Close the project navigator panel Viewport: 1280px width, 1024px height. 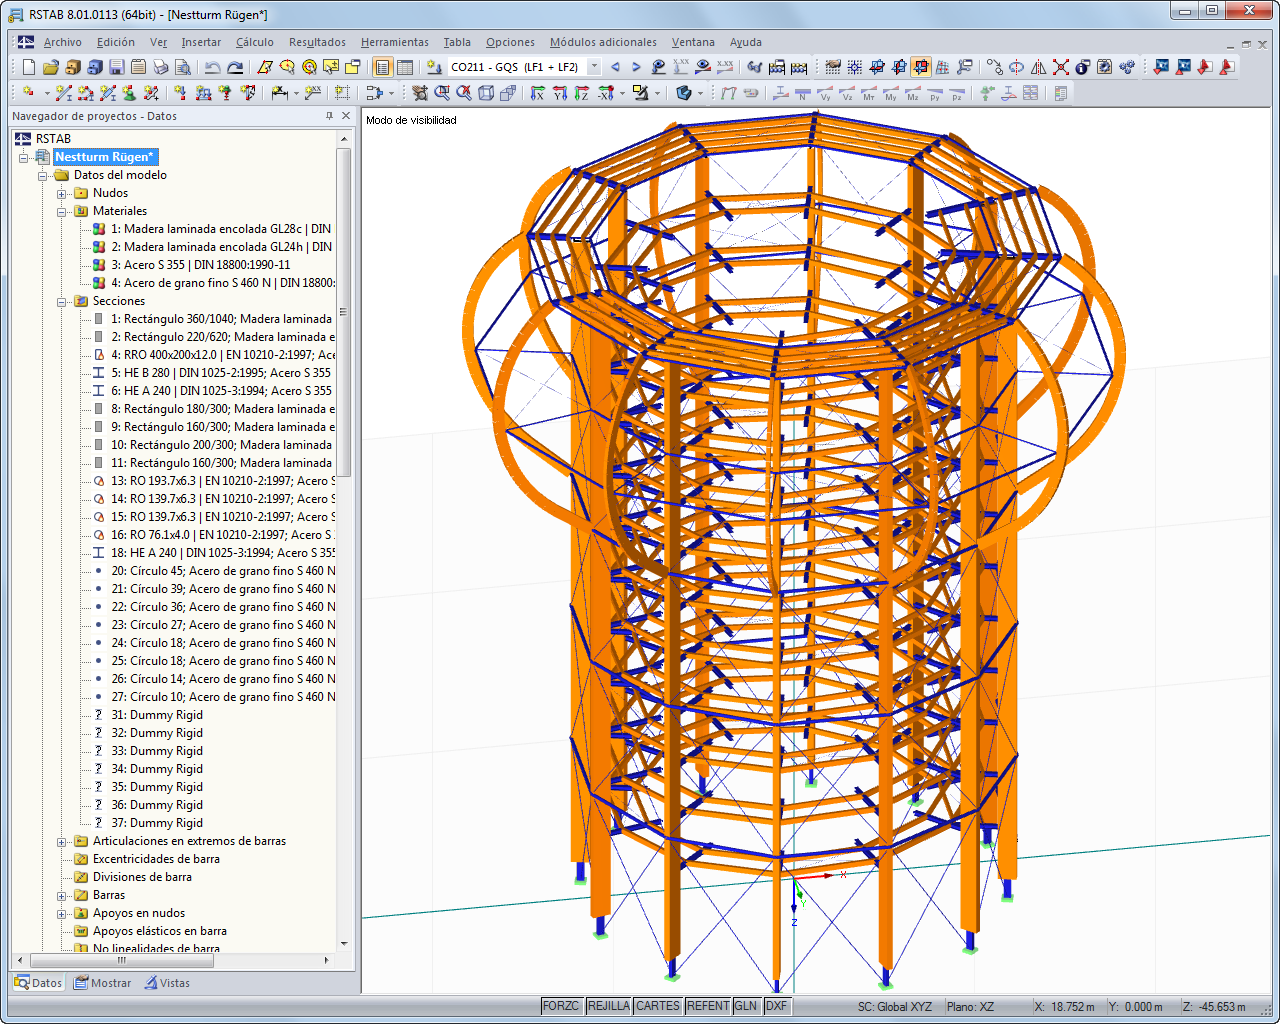[346, 116]
